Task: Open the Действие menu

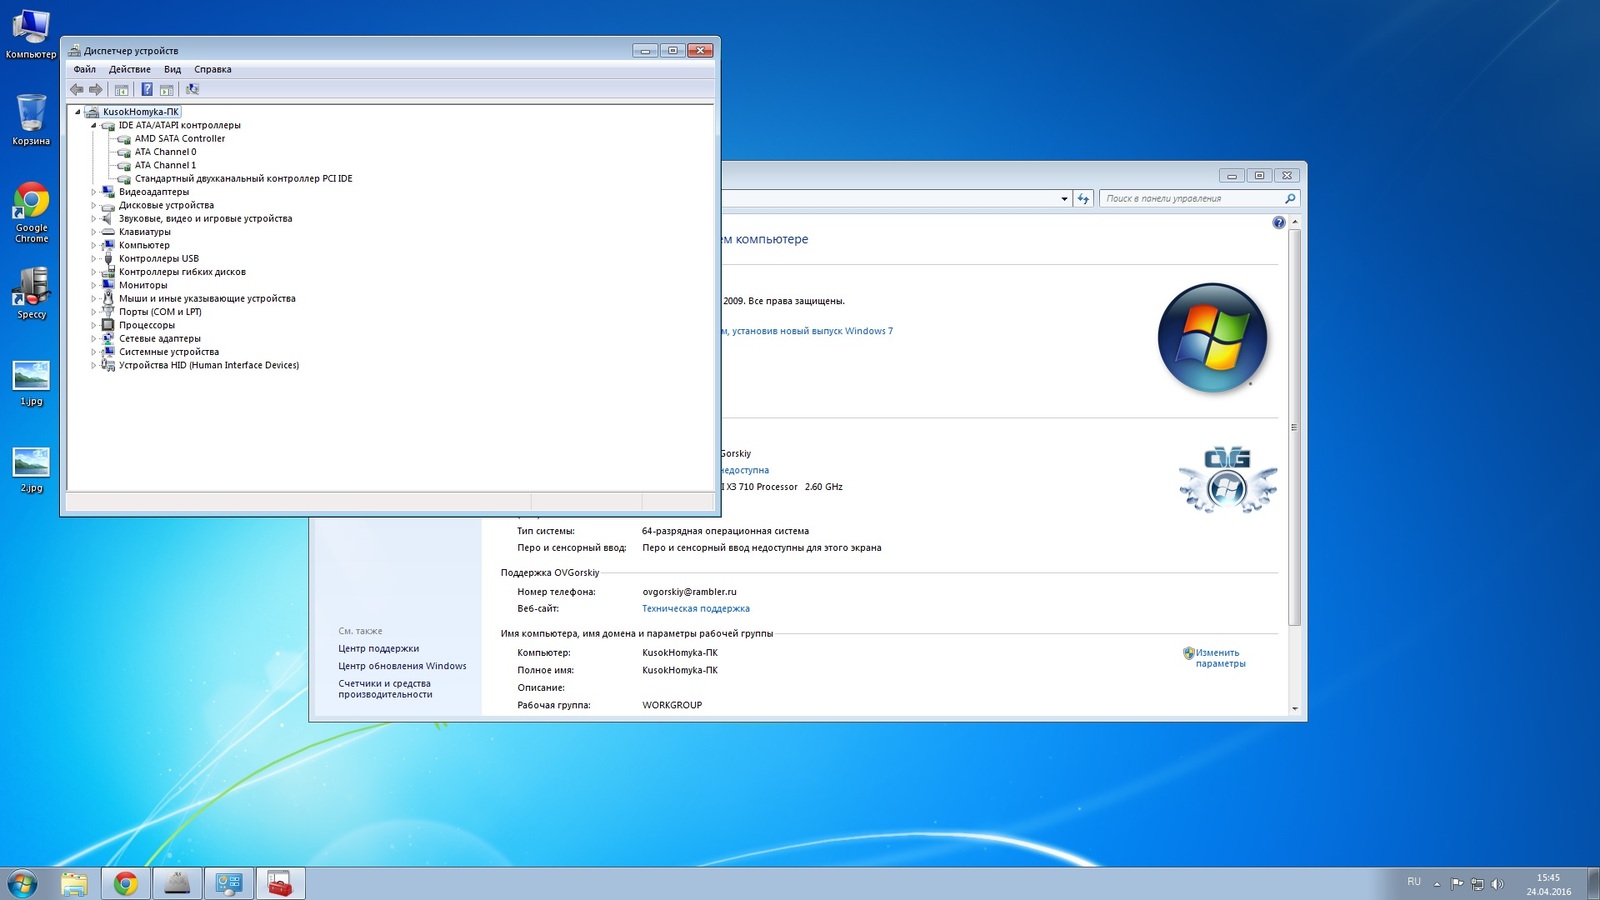Action: [x=129, y=70]
